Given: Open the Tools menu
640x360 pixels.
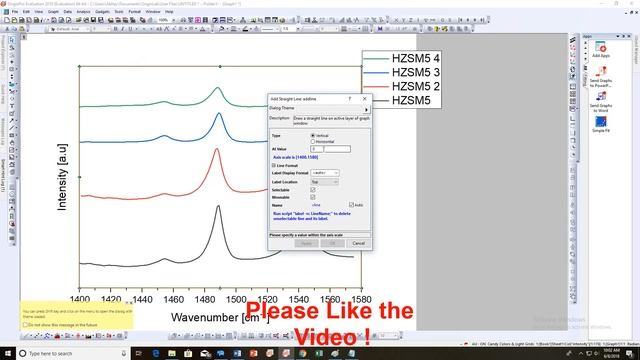Looking at the screenshot, I should [x=119, y=12].
